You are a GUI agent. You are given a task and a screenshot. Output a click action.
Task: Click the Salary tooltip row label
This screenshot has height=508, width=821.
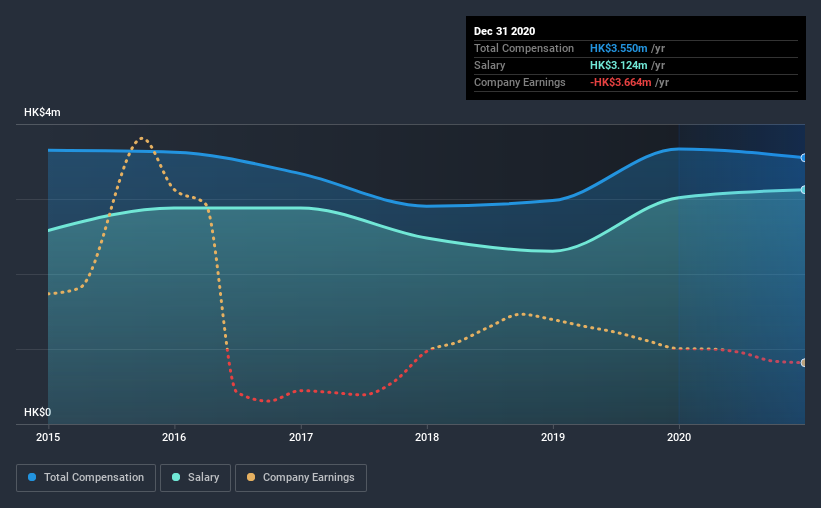point(490,65)
